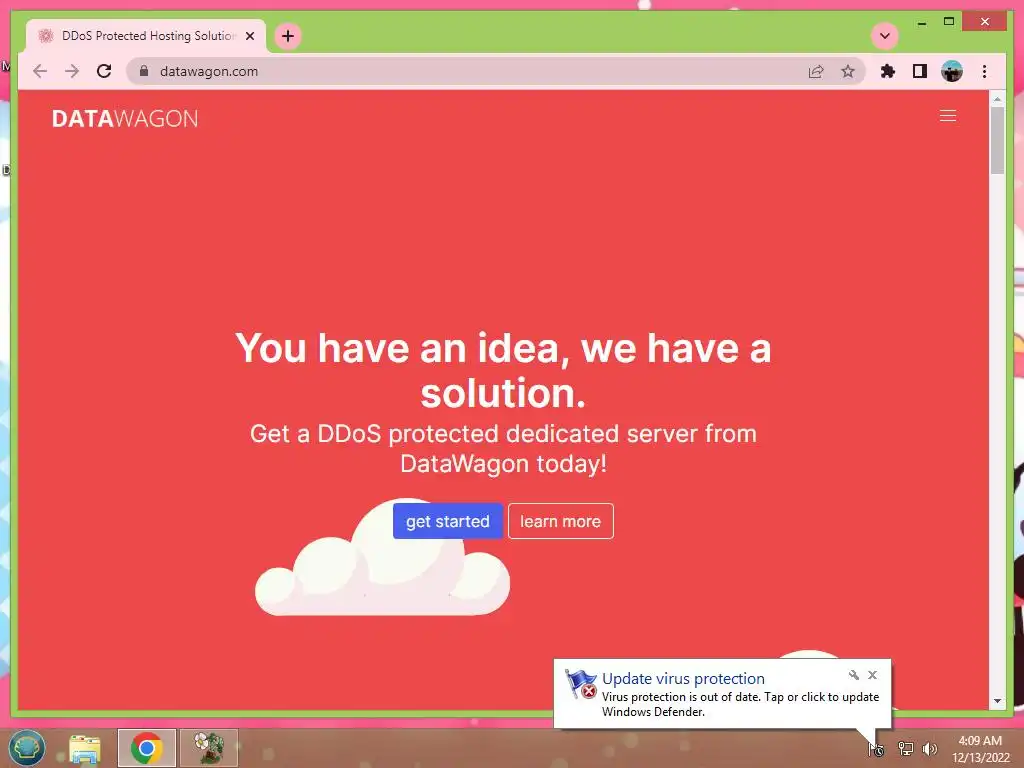Go forward with the forward arrow
1024x768 pixels.
72,71
